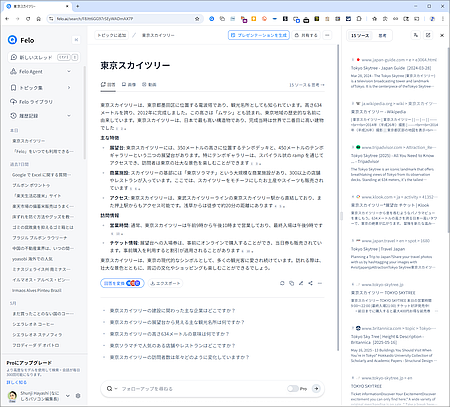450x407 pixels.
Task: Select suggestion about 訪問者数の変化
Action: point(179,357)
